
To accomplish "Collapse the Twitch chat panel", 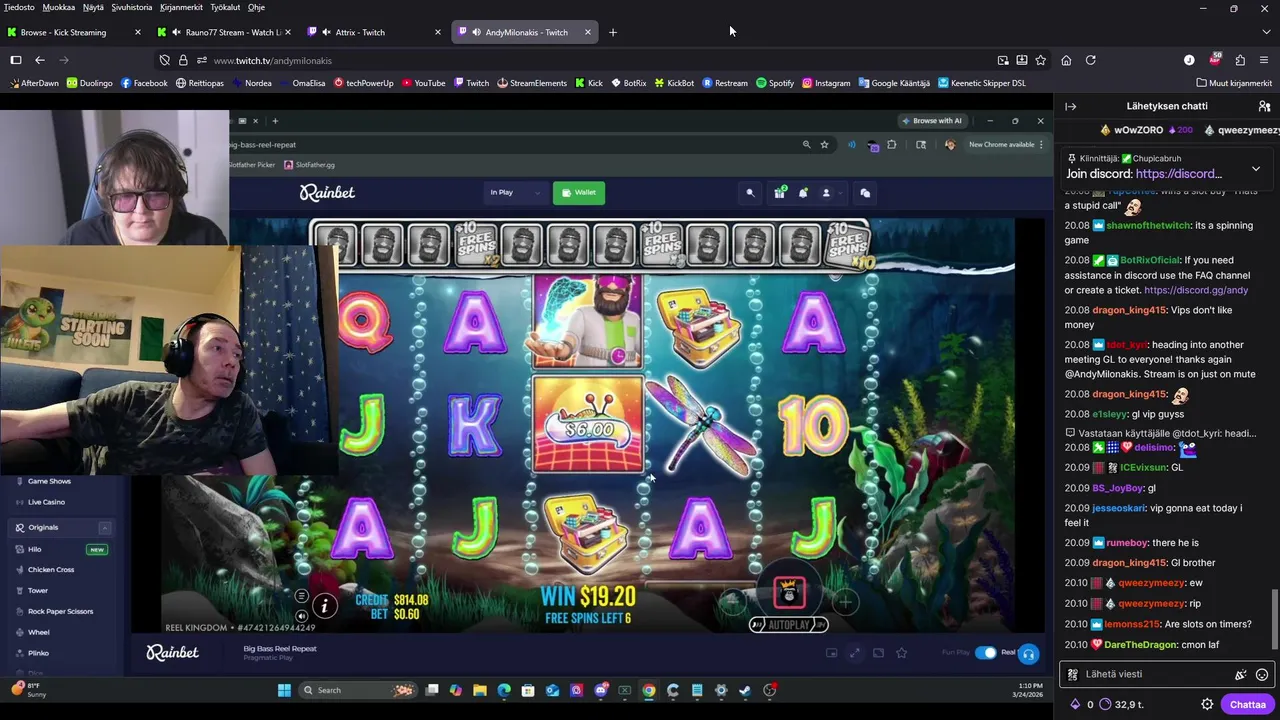I will tap(1071, 106).
